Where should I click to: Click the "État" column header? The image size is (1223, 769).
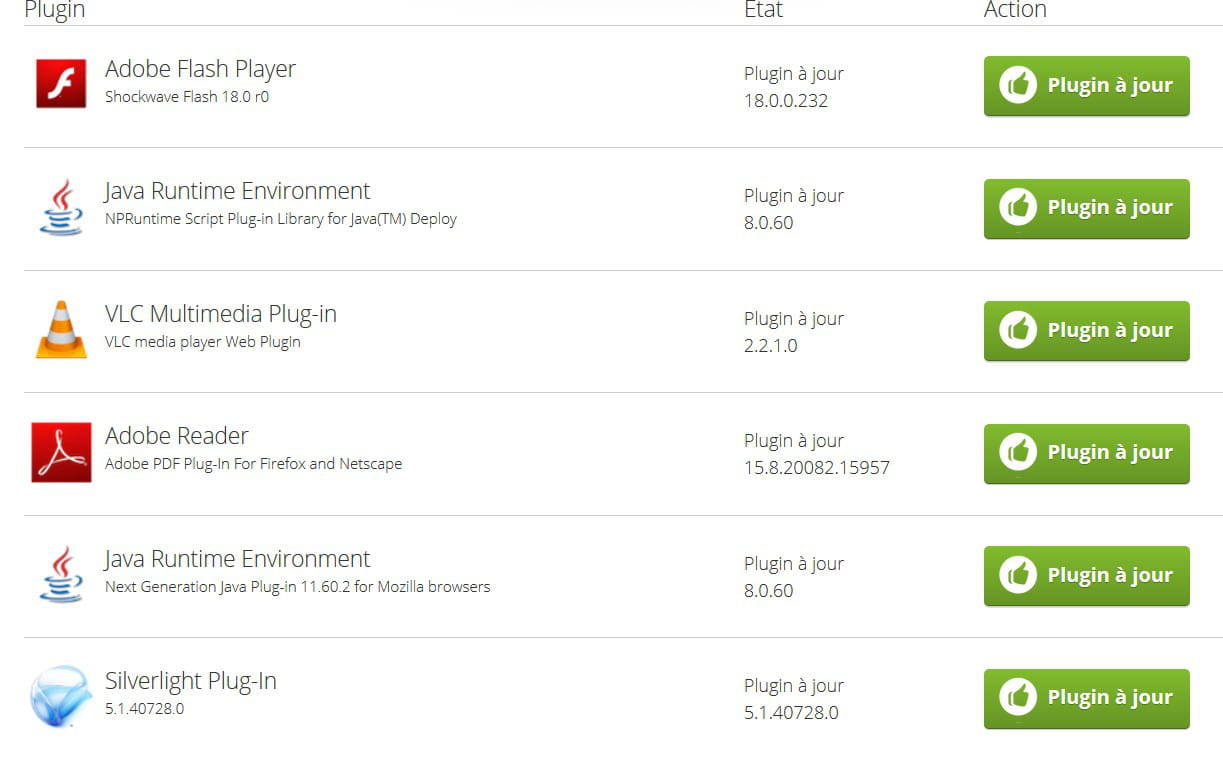point(764,9)
